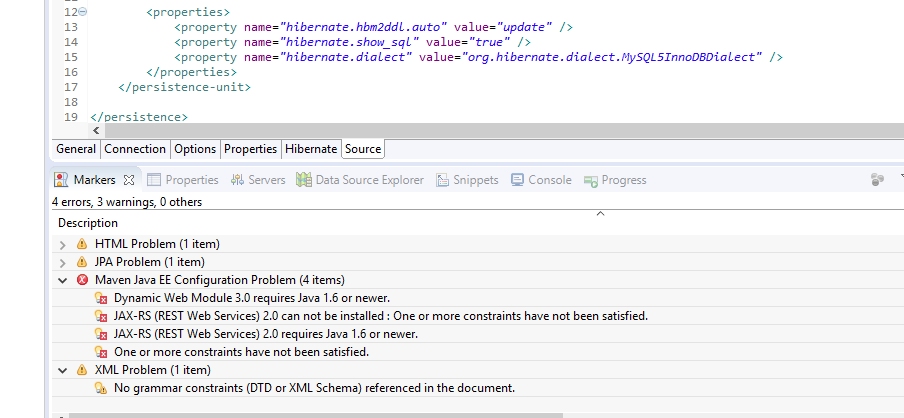Select 'Dynamic Web Module 3.0 requires Java' error
This screenshot has height=418, width=904.
click(252, 298)
